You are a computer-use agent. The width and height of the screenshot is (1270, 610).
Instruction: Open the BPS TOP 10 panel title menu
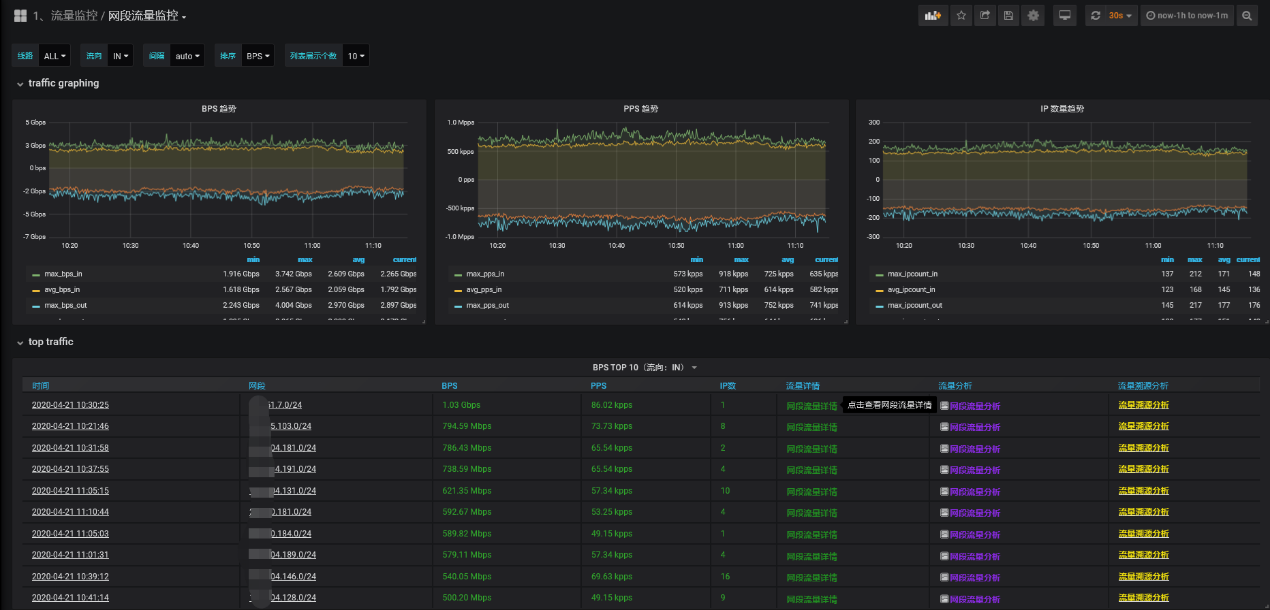pyautogui.click(x=638, y=368)
